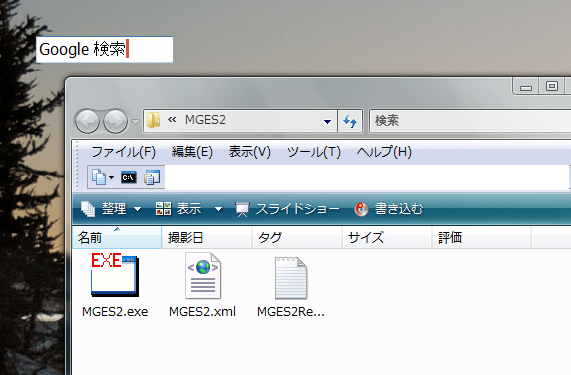Sort by 名前 column header
The height and width of the screenshot is (375, 571).
tap(117, 237)
